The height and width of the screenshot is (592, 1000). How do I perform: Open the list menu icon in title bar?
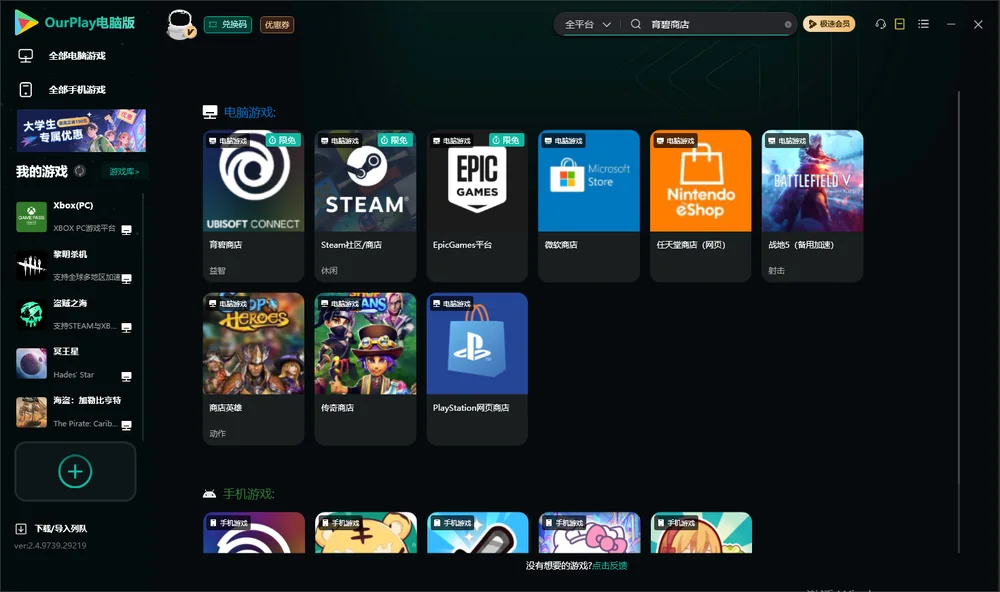click(923, 24)
